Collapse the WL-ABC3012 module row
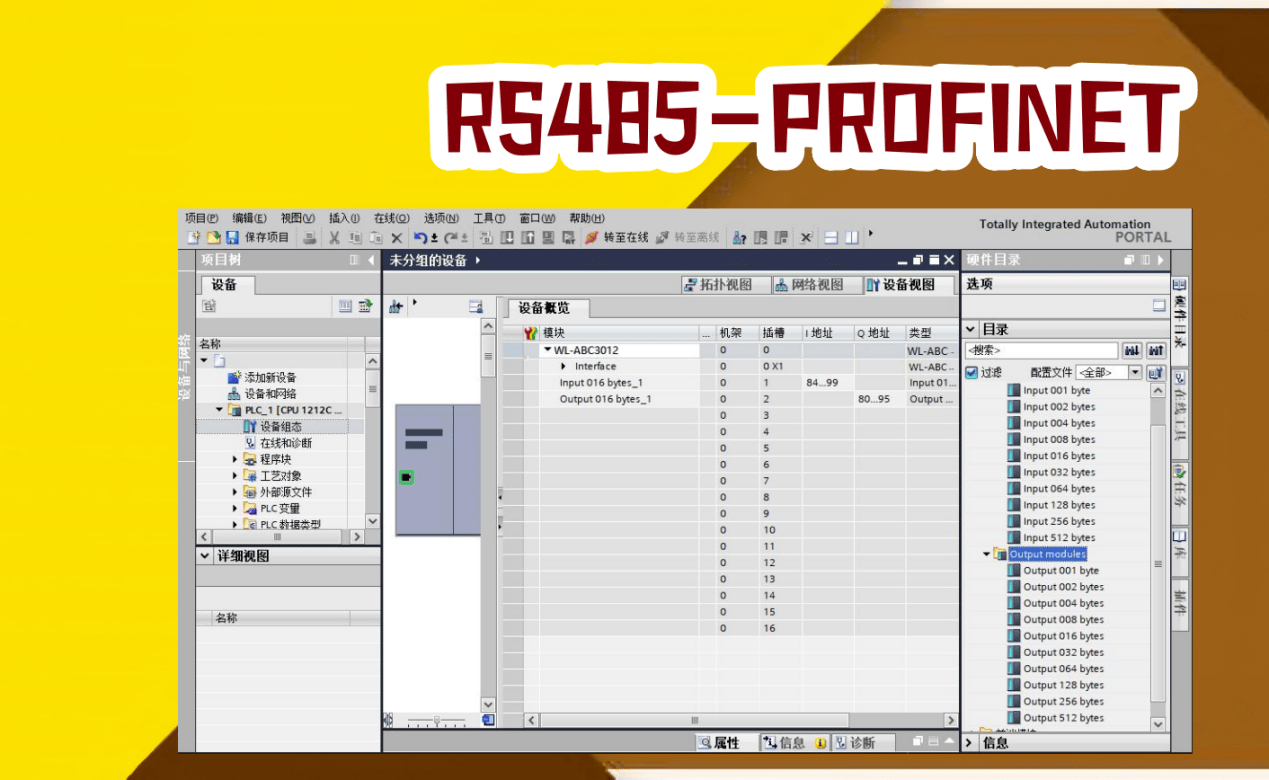 tap(547, 350)
